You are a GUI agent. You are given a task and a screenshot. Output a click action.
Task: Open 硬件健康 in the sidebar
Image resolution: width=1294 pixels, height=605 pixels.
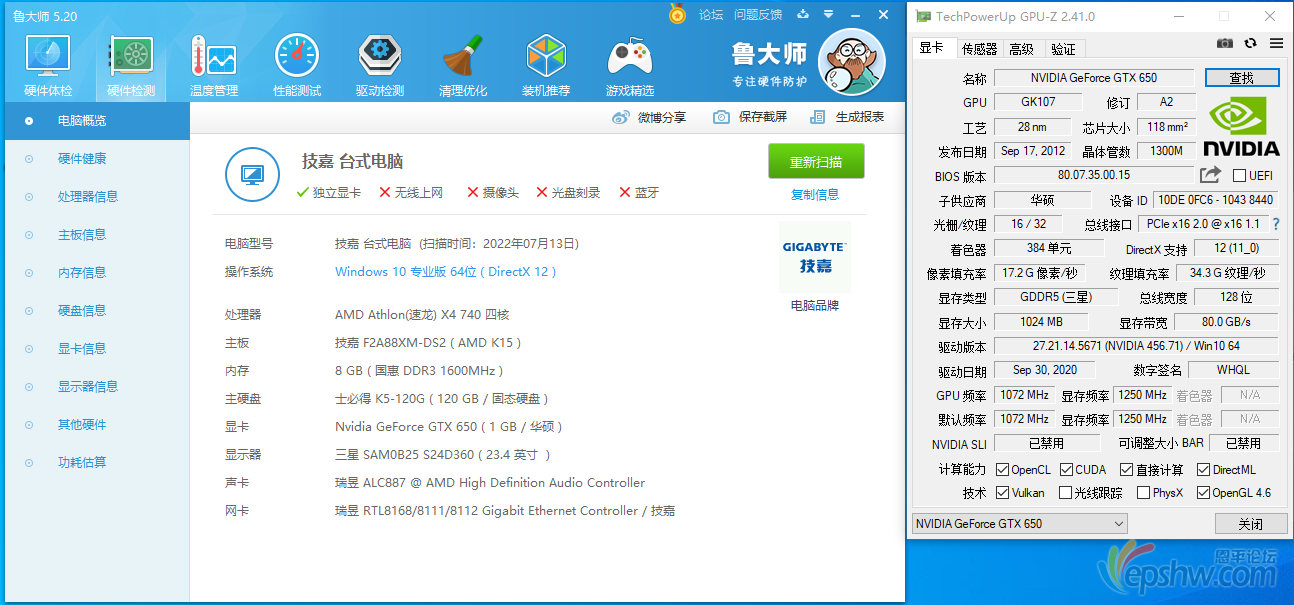click(82, 159)
